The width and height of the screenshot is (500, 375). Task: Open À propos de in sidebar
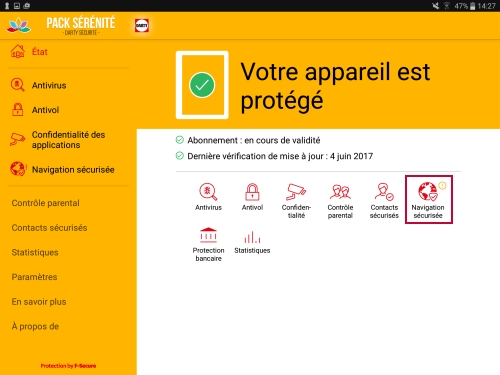click(x=35, y=326)
